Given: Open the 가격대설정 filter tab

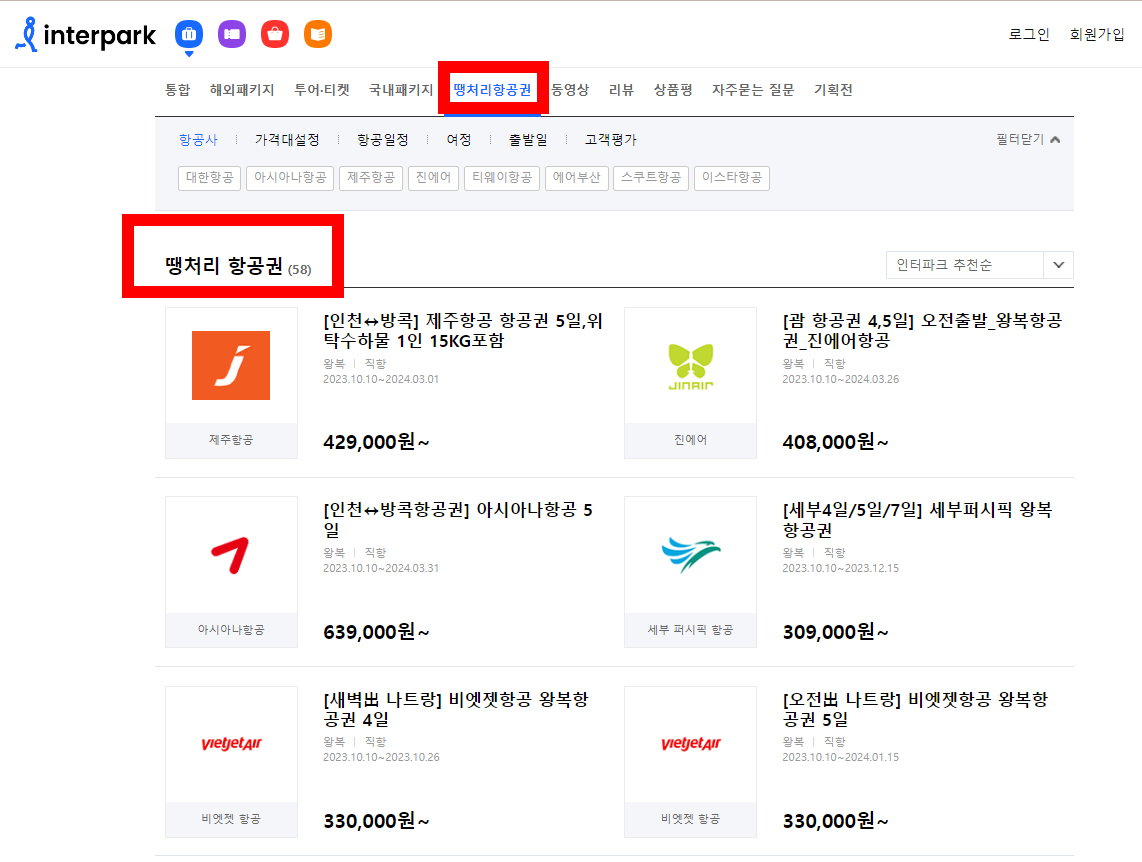Looking at the screenshot, I should click(285, 139).
